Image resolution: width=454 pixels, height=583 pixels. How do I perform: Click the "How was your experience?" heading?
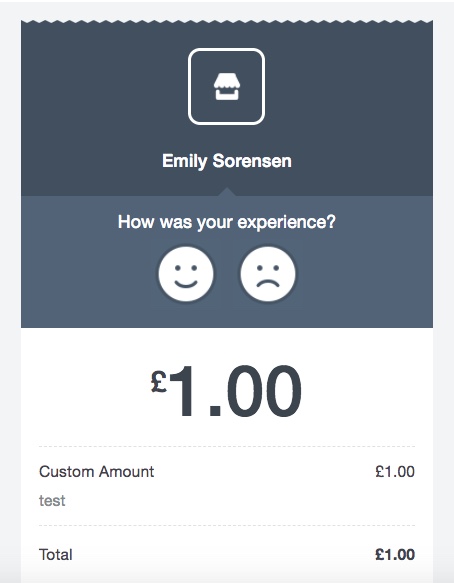click(227, 222)
